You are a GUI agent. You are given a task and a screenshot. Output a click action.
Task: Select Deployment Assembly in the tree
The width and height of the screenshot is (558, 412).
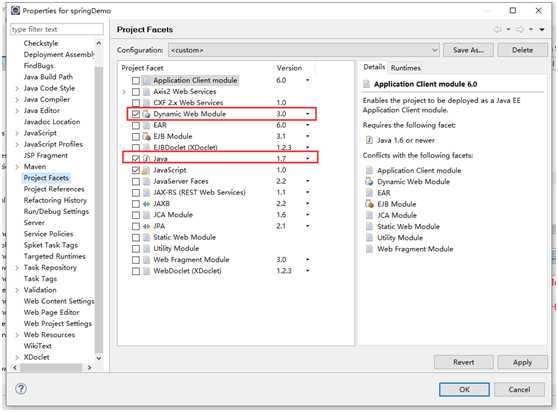(59, 54)
